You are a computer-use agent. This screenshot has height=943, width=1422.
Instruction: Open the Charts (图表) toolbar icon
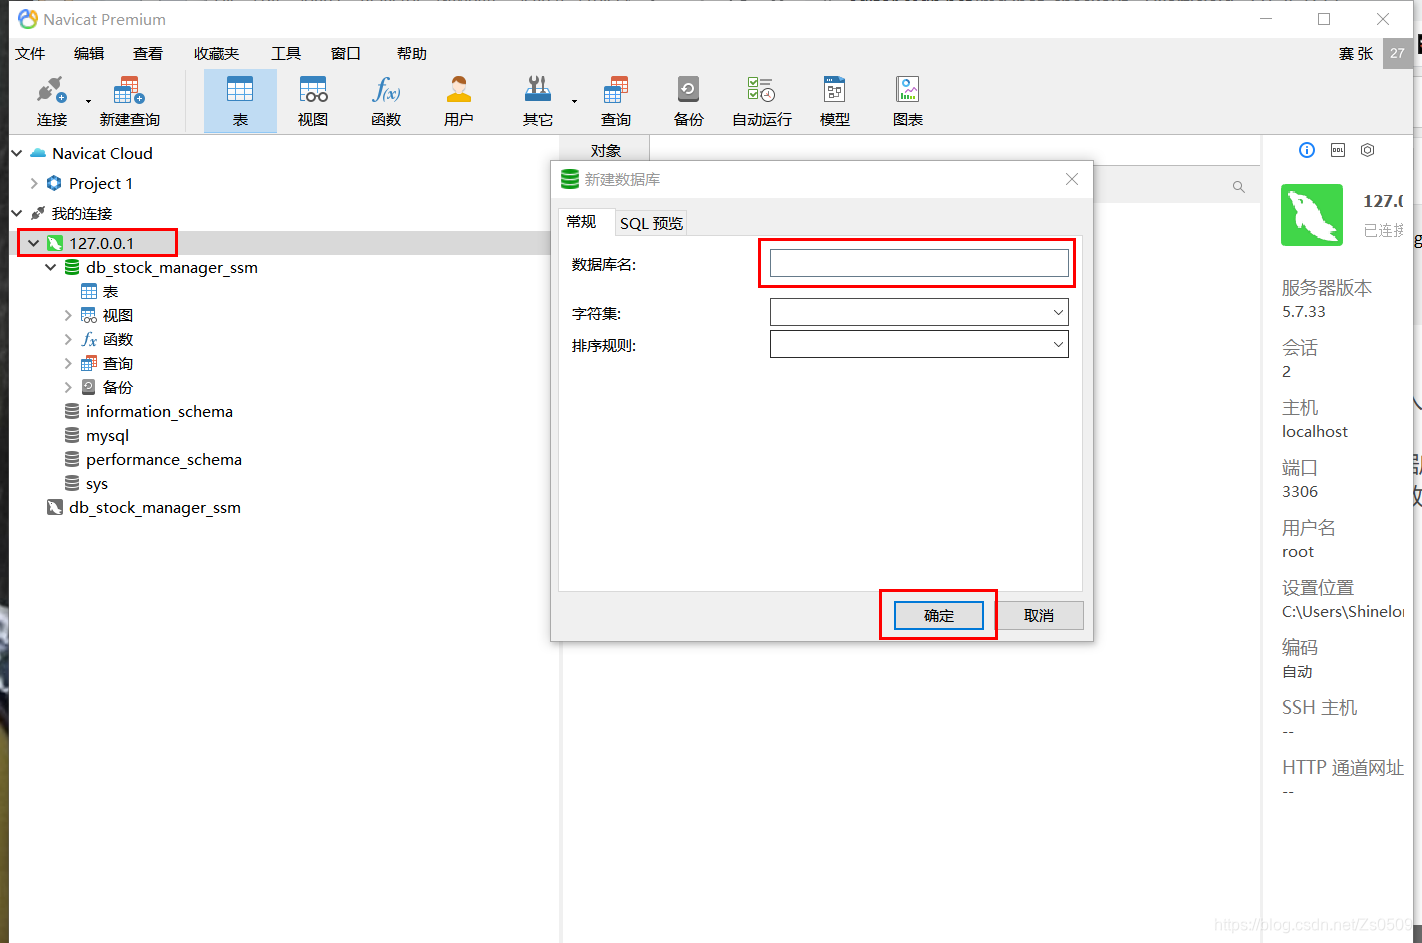point(908,101)
